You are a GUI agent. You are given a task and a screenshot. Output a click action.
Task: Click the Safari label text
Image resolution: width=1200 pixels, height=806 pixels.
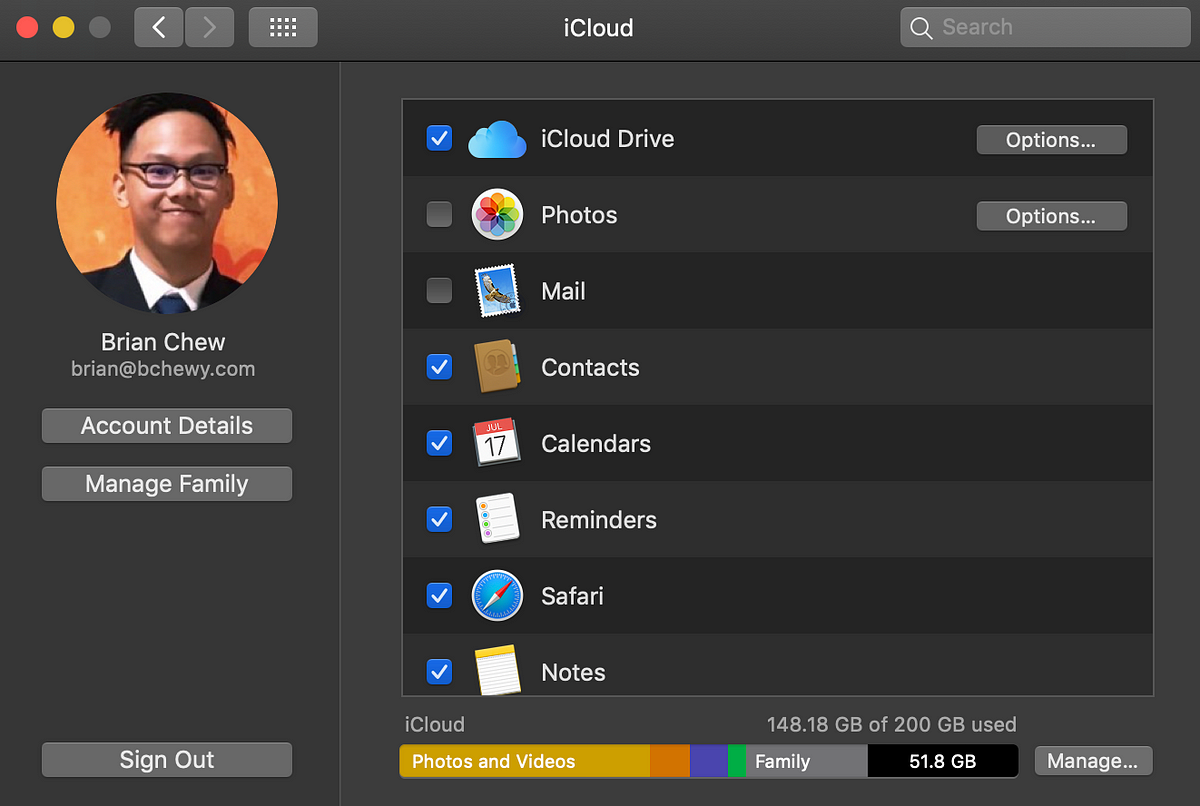[572, 596]
